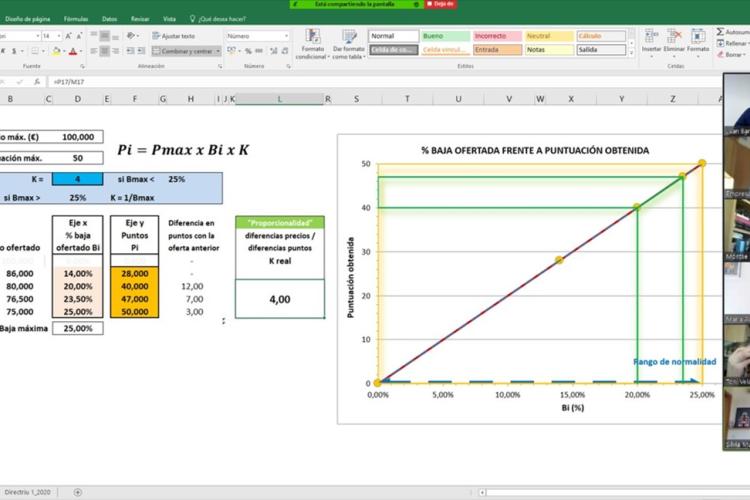The height and width of the screenshot is (500, 750).
Task: Open the Fórmulas ribbon tab
Action: [76, 19]
